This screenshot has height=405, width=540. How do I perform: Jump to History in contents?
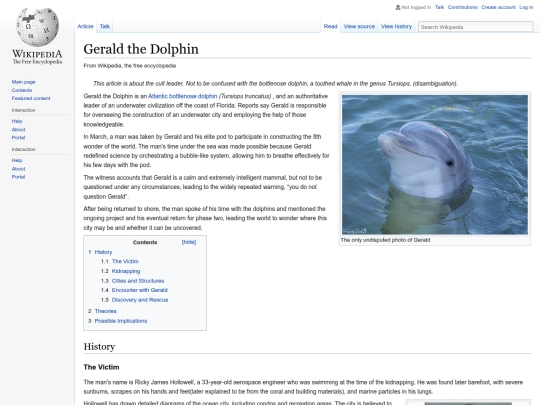[103, 252]
